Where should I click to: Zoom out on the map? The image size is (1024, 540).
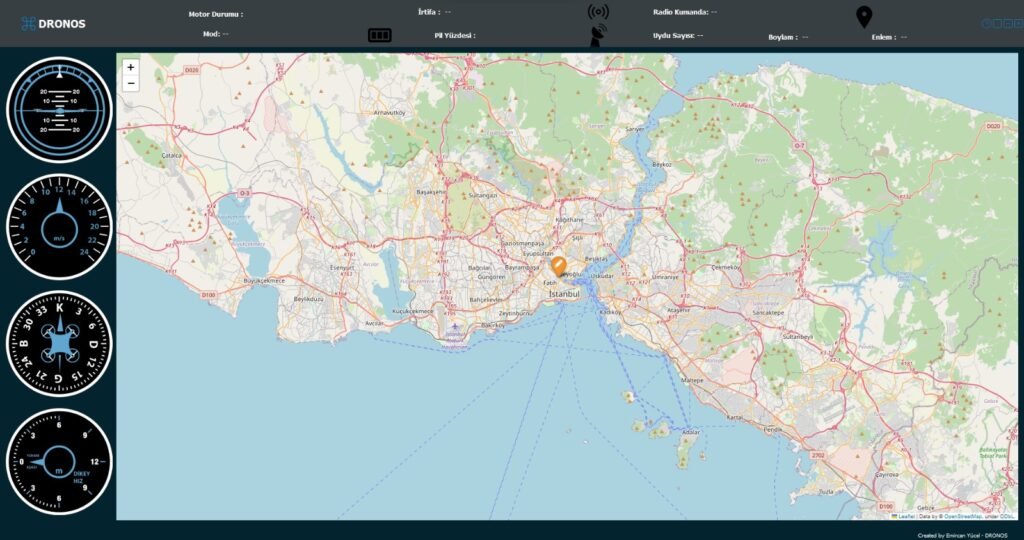pos(131,84)
